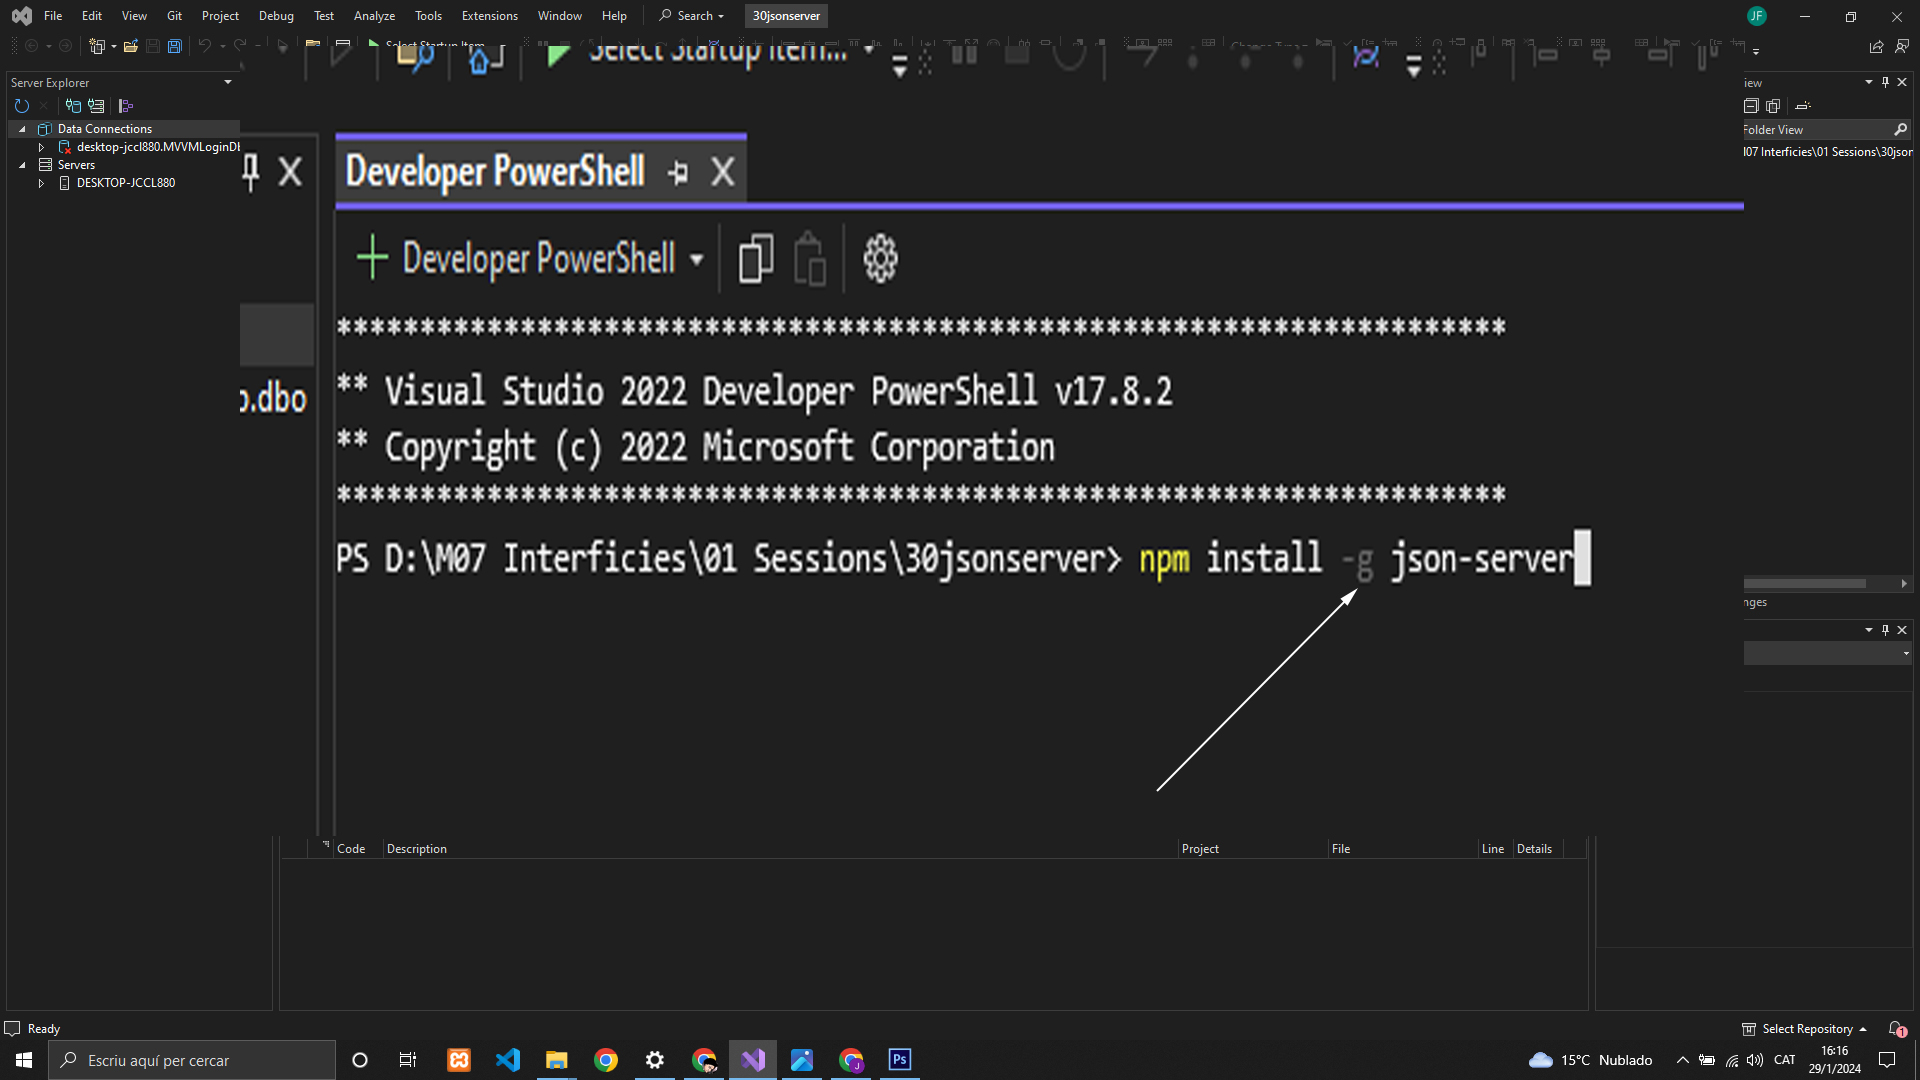Click the Refresh icon in Server Explorer

(22, 106)
